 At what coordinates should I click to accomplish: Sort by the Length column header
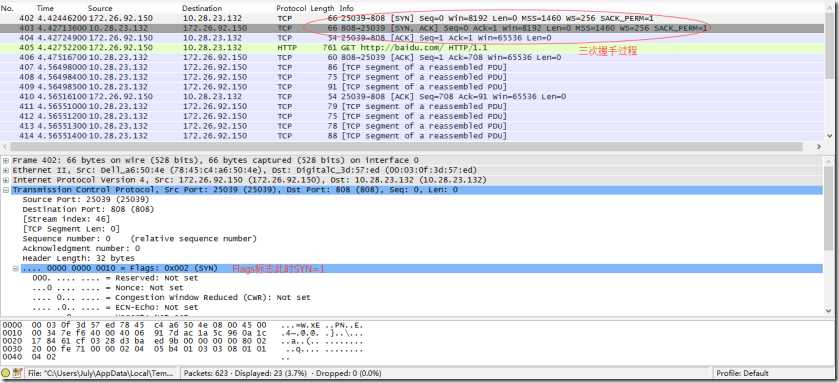tap(322, 9)
